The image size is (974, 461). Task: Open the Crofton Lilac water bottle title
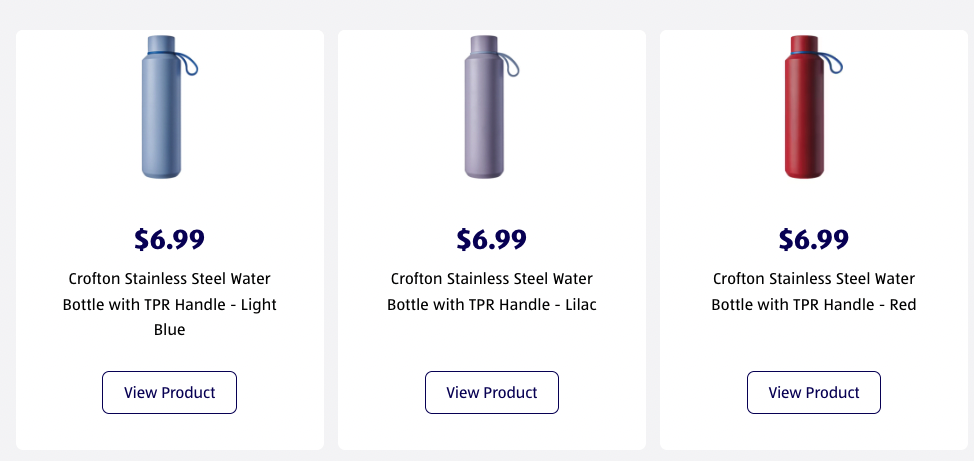tap(492, 291)
